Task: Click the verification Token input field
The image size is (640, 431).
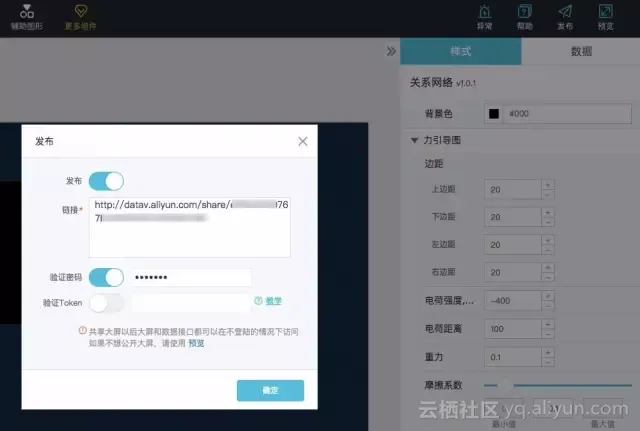Action: [191, 303]
